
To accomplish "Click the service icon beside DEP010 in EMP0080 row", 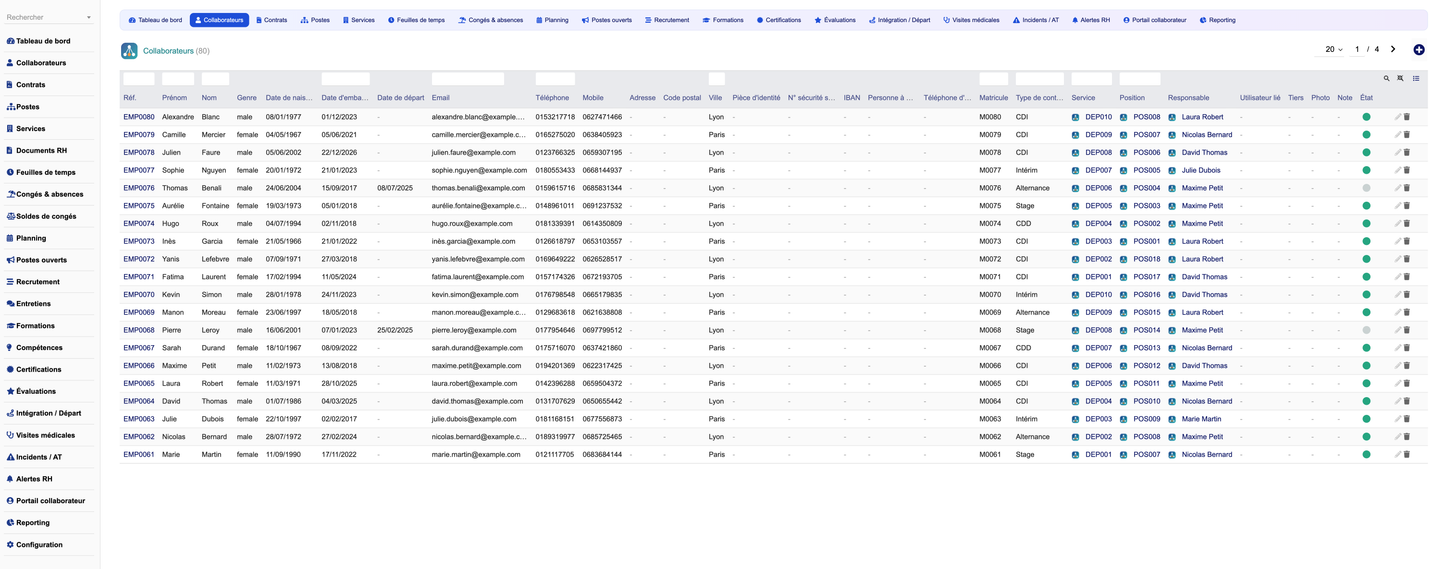I will click(x=1075, y=117).
